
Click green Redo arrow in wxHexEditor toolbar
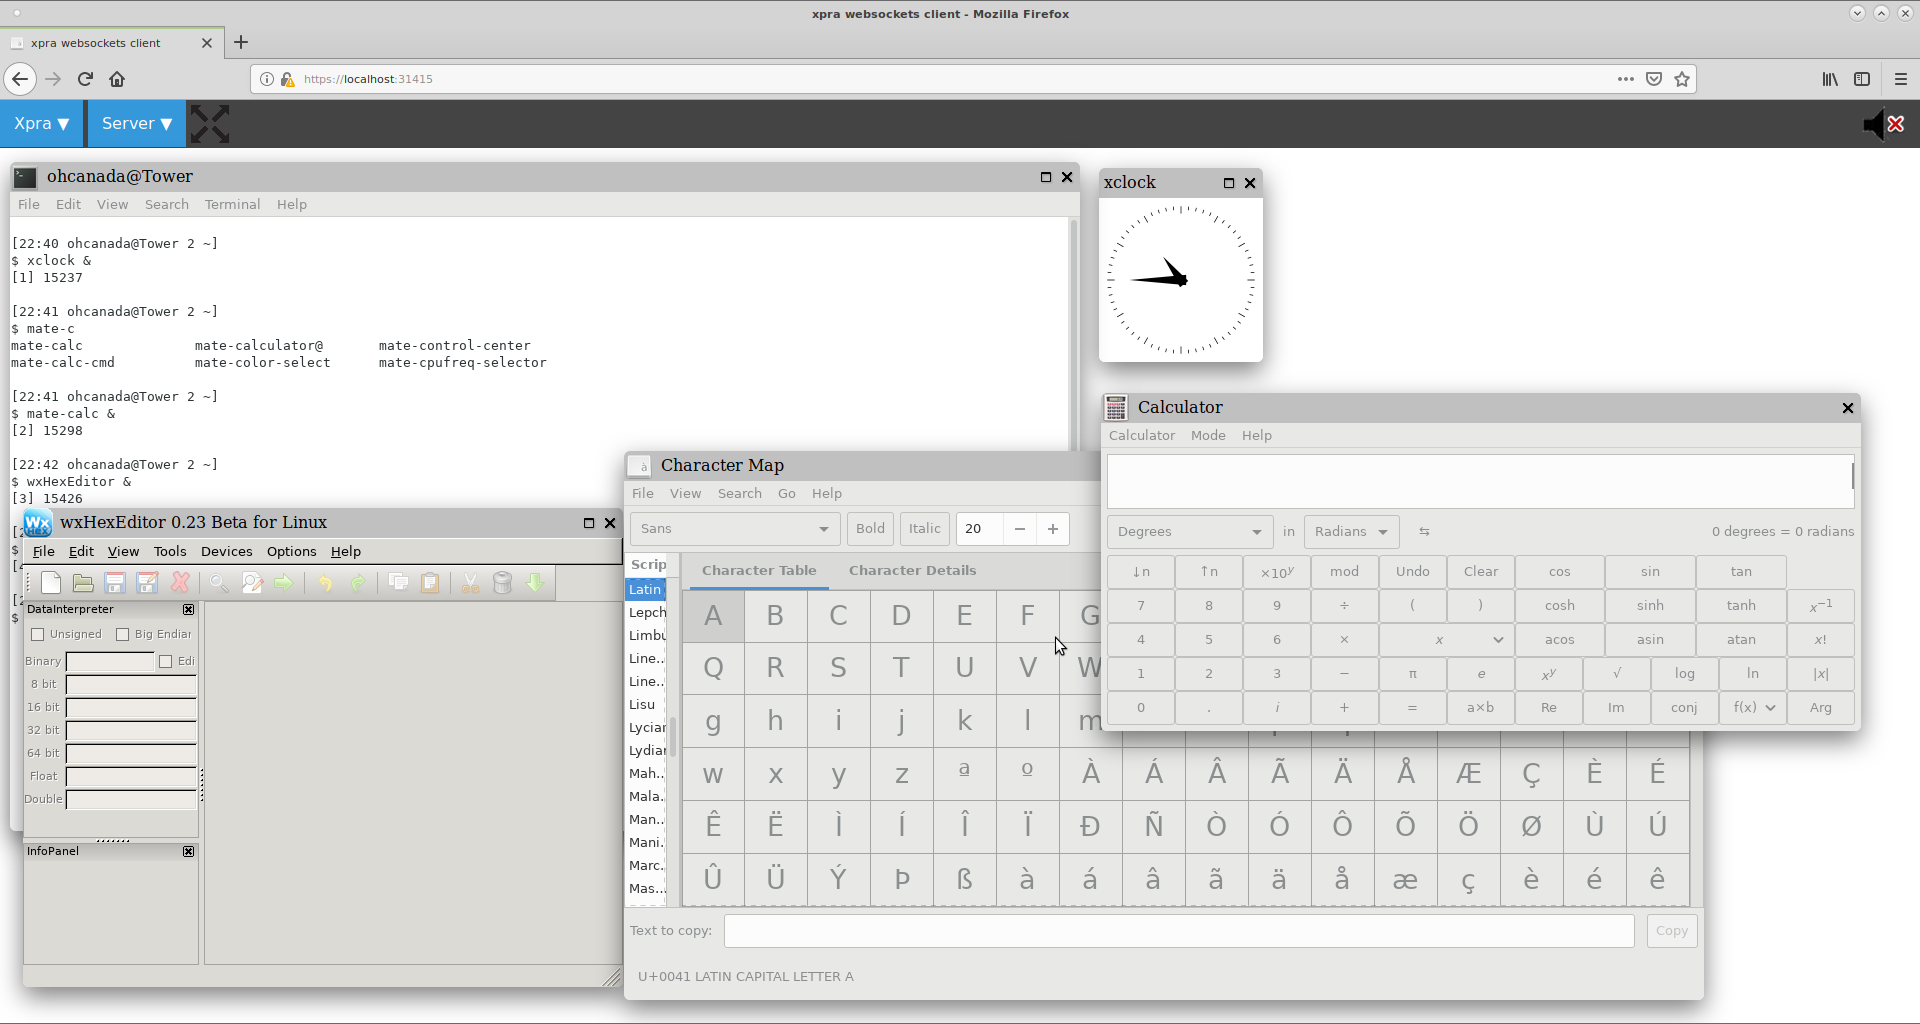tap(357, 583)
